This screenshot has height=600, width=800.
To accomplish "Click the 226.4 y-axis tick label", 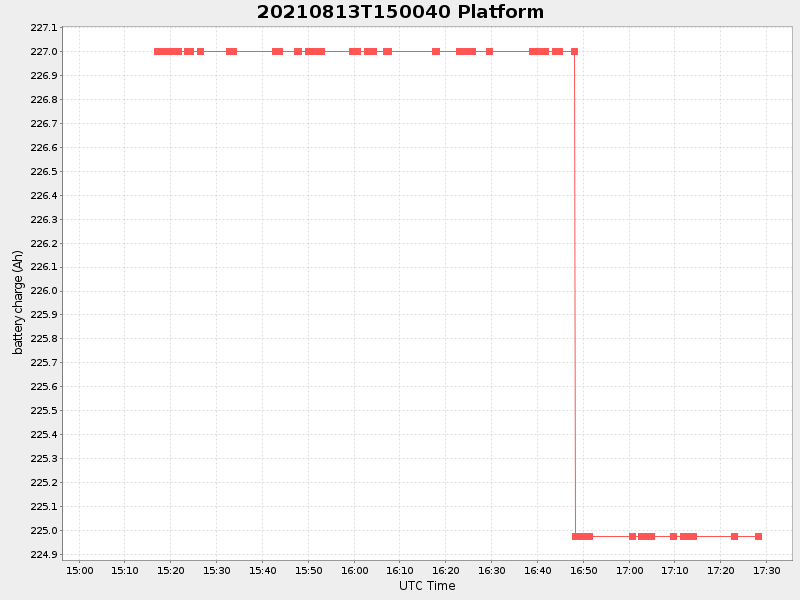I will coord(44,195).
